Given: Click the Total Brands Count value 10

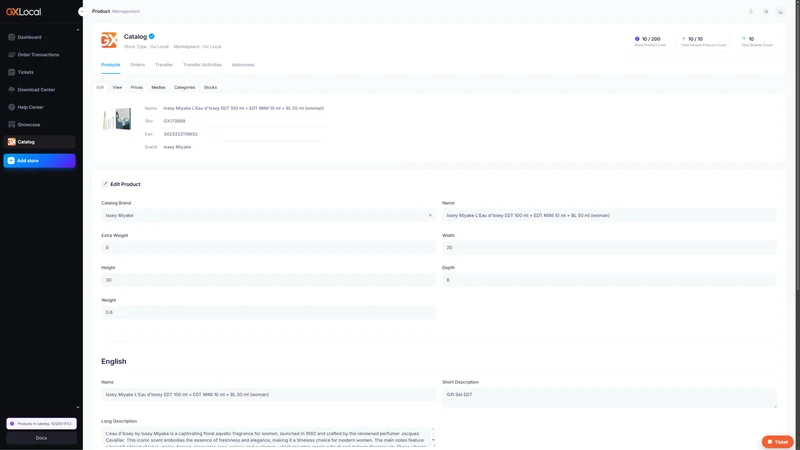Looking at the screenshot, I should (x=751, y=39).
